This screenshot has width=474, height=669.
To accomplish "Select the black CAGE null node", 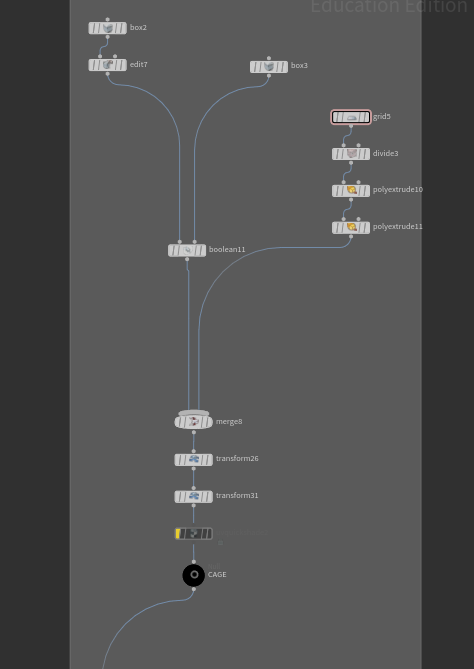I will click(x=194, y=575).
